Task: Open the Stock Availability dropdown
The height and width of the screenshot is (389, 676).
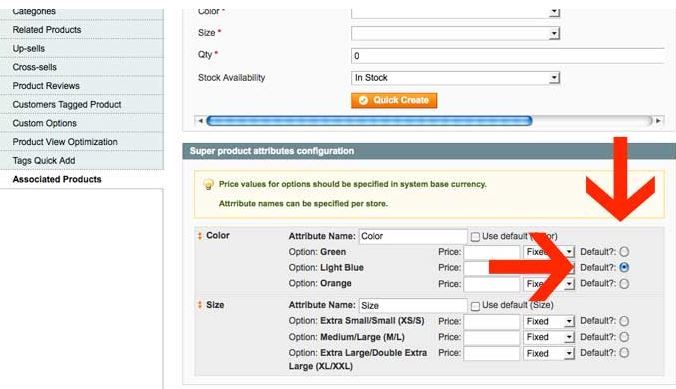Action: click(456, 78)
